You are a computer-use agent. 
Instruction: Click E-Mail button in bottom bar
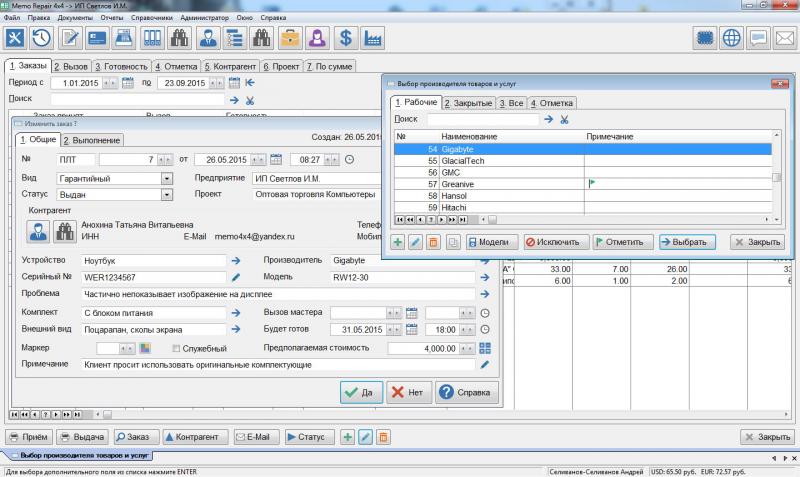(x=257, y=437)
